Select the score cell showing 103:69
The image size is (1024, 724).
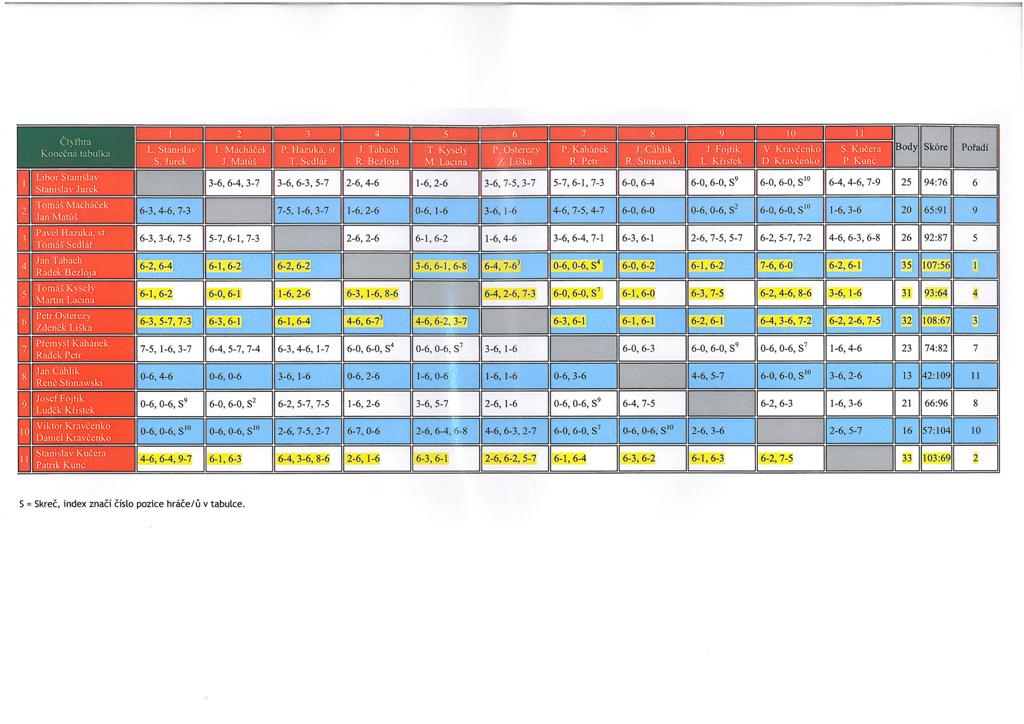click(935, 459)
